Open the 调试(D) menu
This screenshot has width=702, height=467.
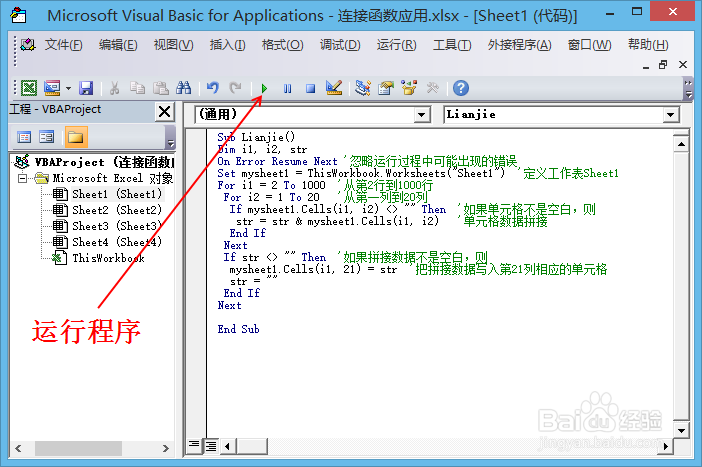[340, 45]
